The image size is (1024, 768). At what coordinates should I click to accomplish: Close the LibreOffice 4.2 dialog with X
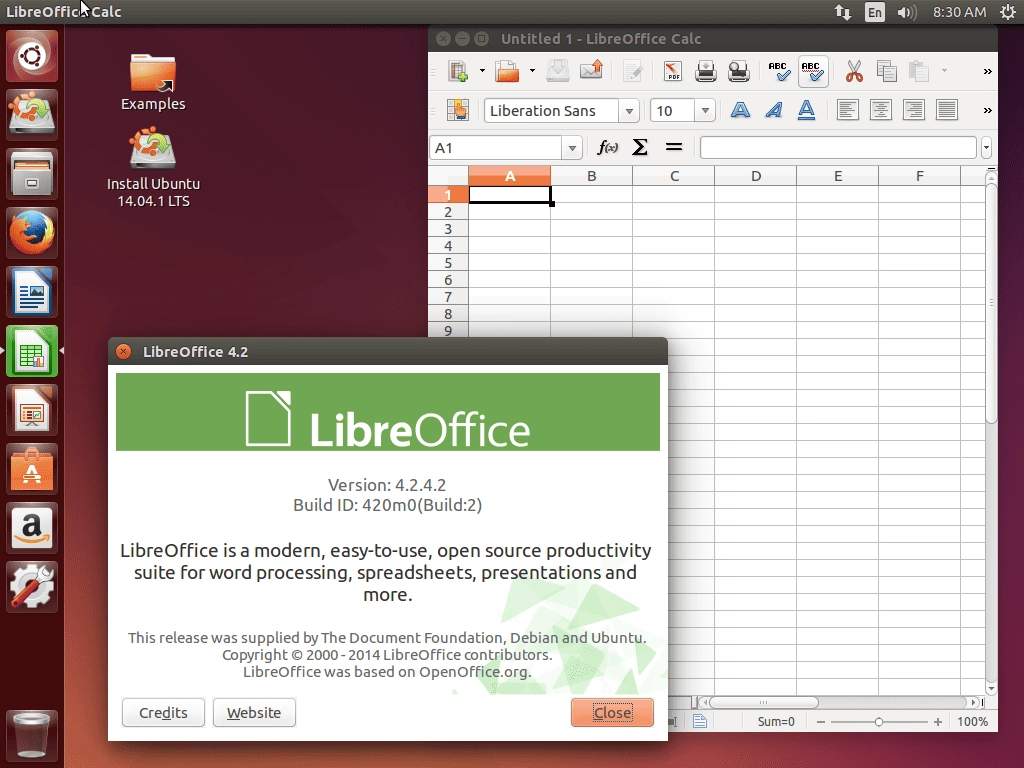123,352
